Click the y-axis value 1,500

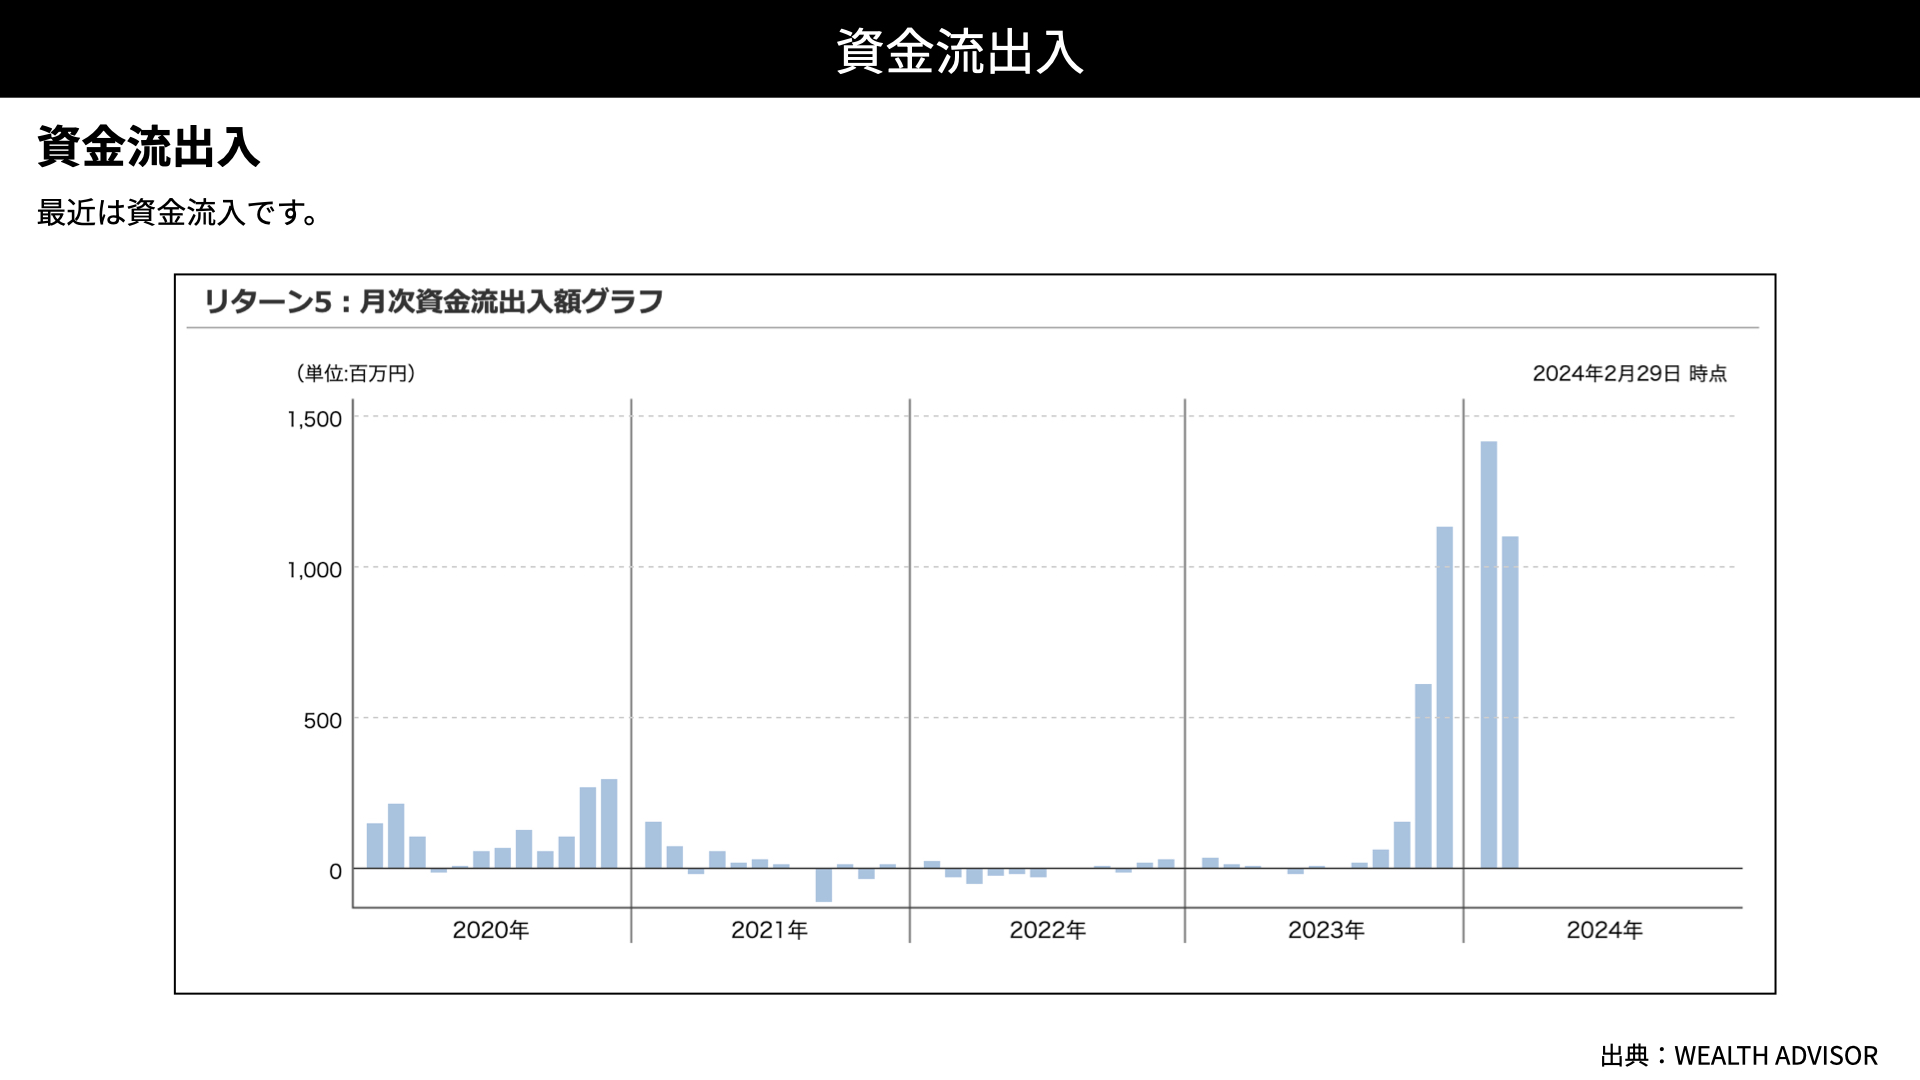315,419
